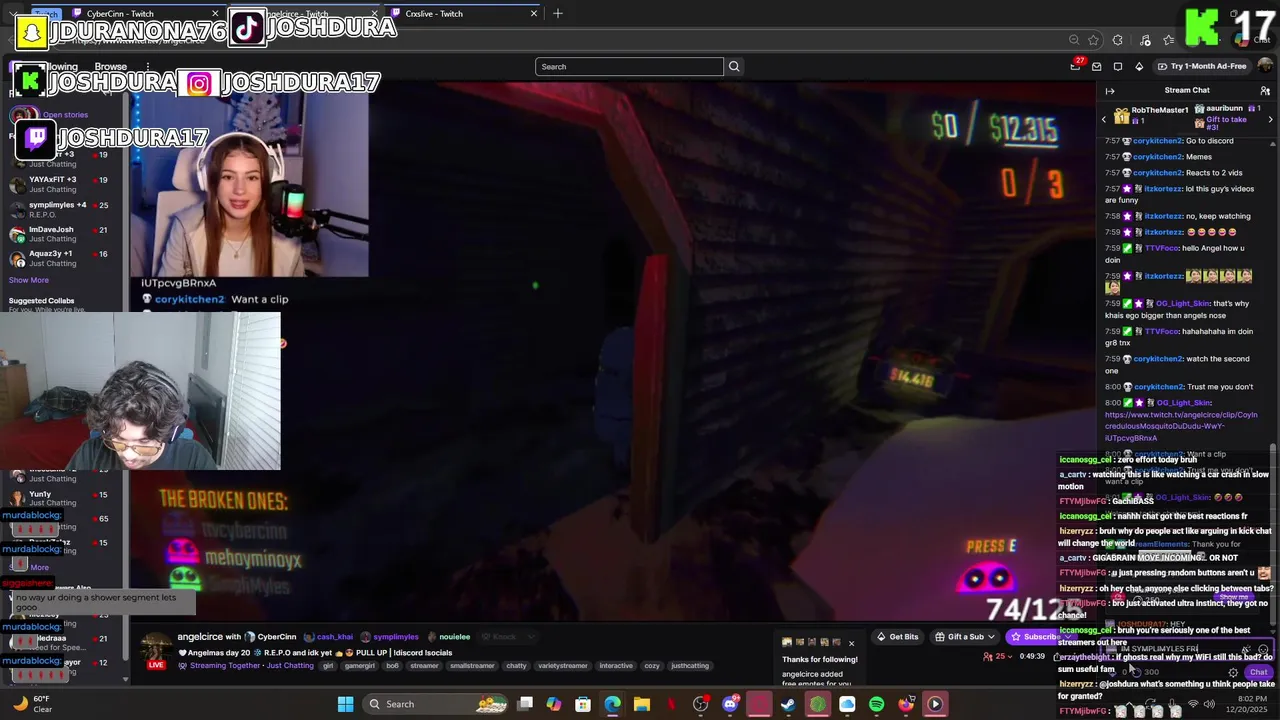Image resolution: width=1280 pixels, height=720 pixels.
Task: Open the symplimyles co-streamer link
Action: 396,637
